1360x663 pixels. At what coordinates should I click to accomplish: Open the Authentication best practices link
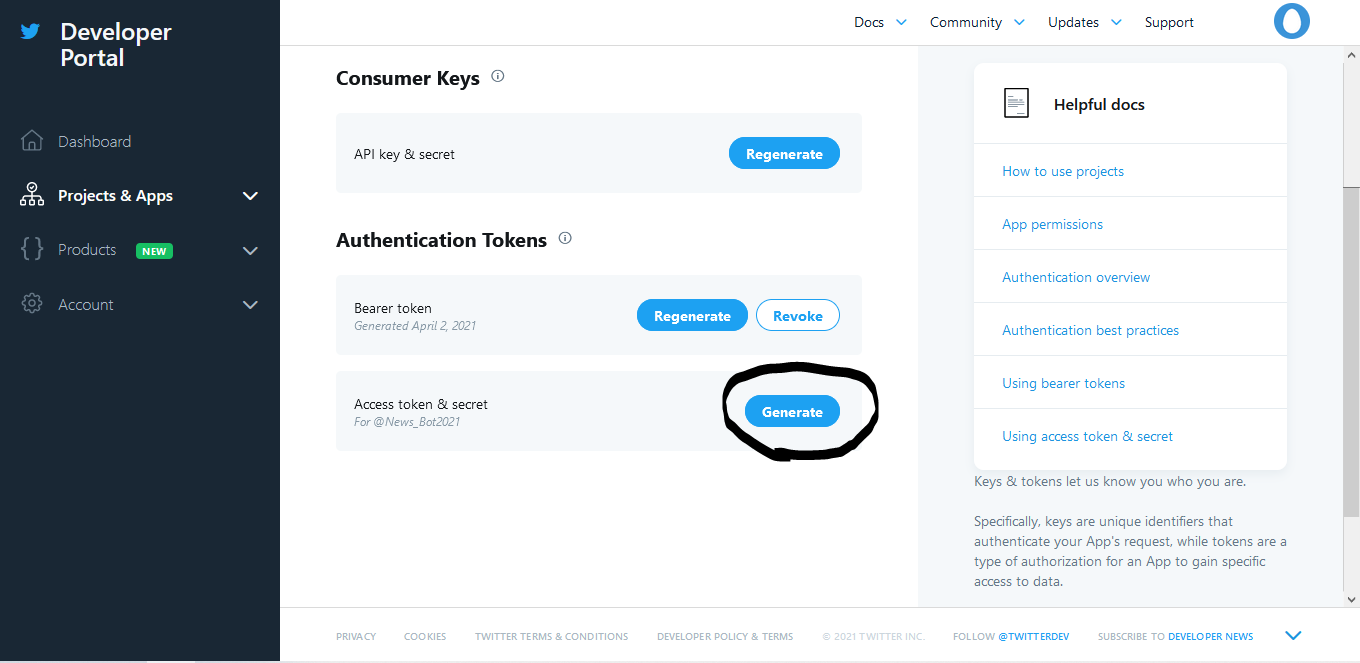coord(1090,330)
